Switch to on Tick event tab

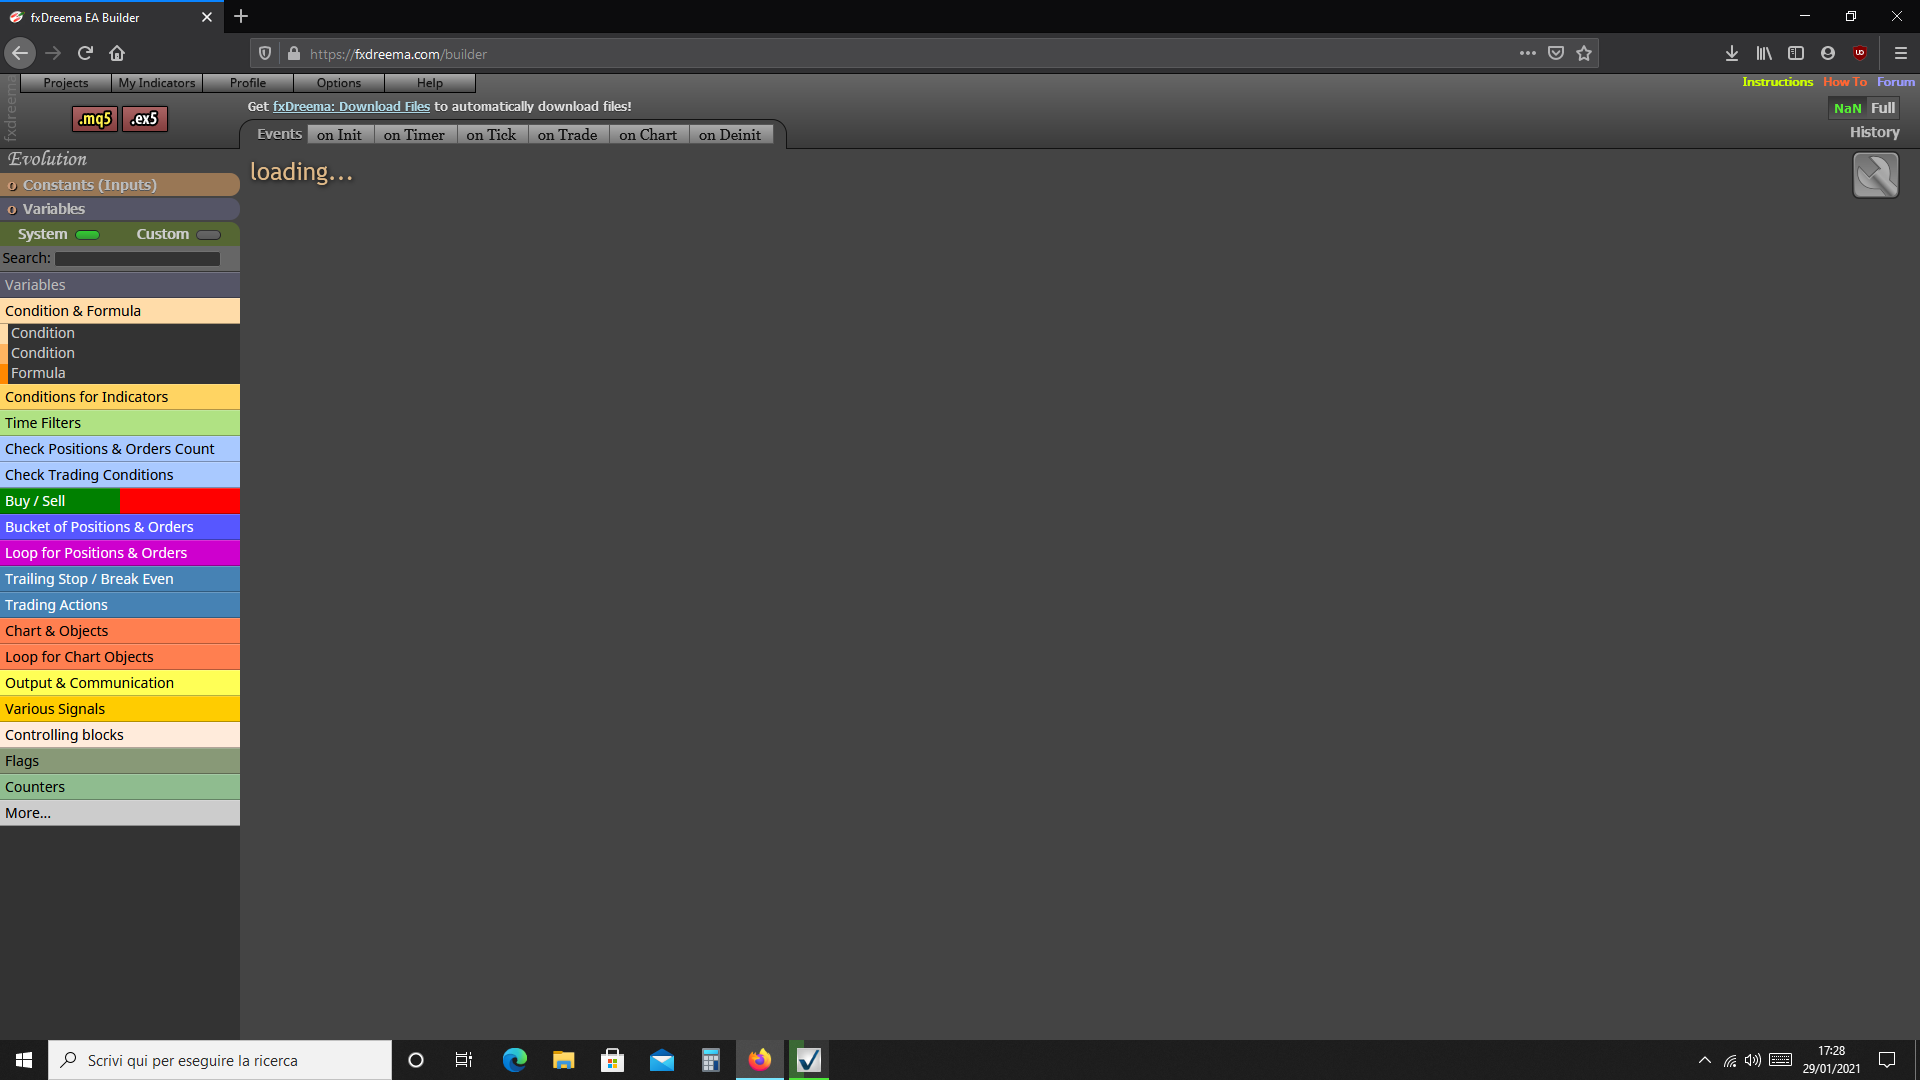(x=491, y=135)
